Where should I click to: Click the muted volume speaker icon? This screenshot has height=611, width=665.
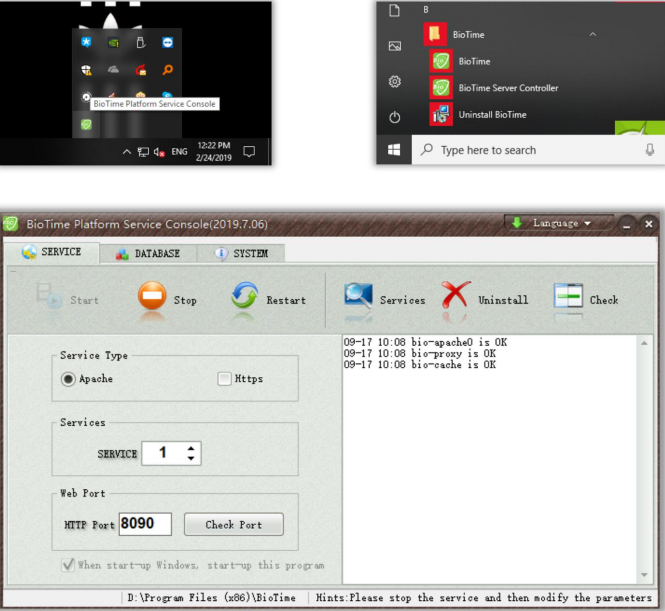[159, 152]
